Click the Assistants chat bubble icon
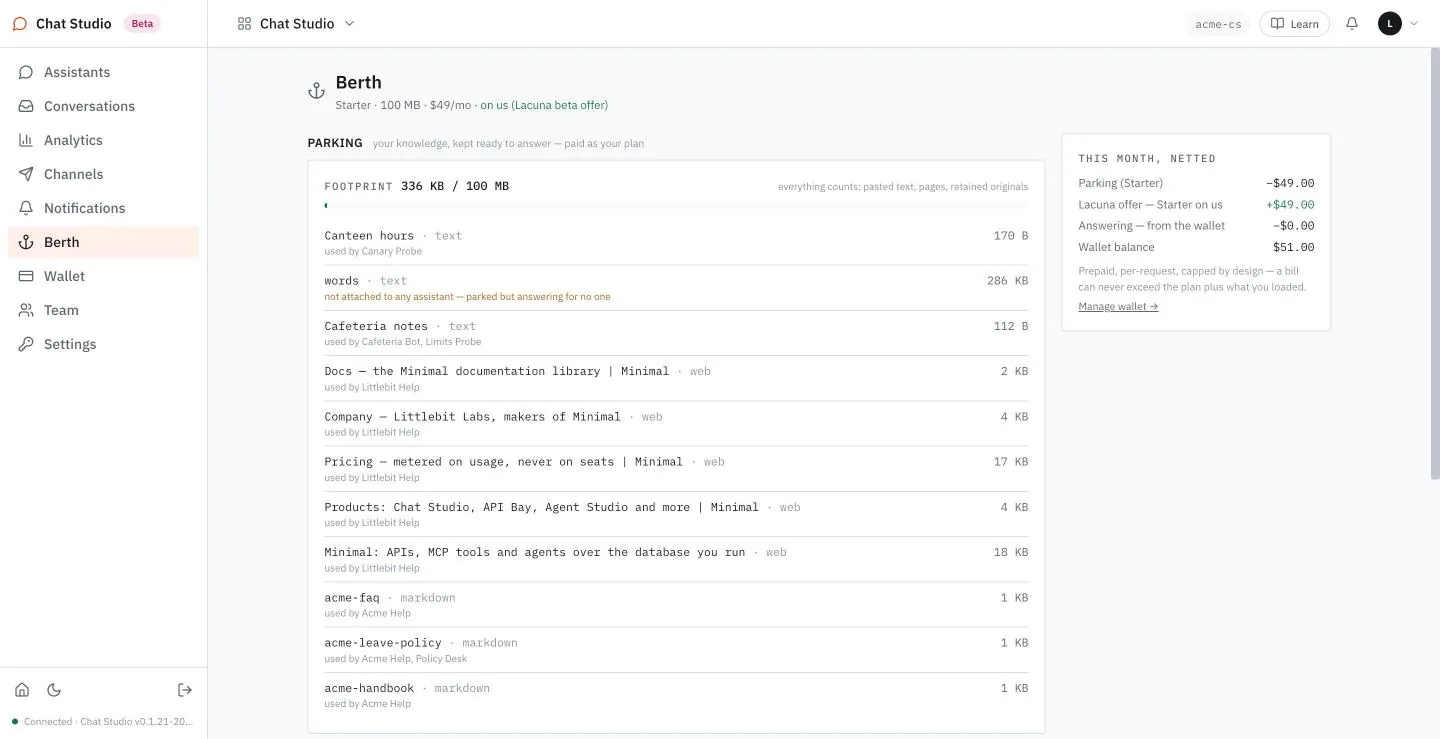 point(26,72)
